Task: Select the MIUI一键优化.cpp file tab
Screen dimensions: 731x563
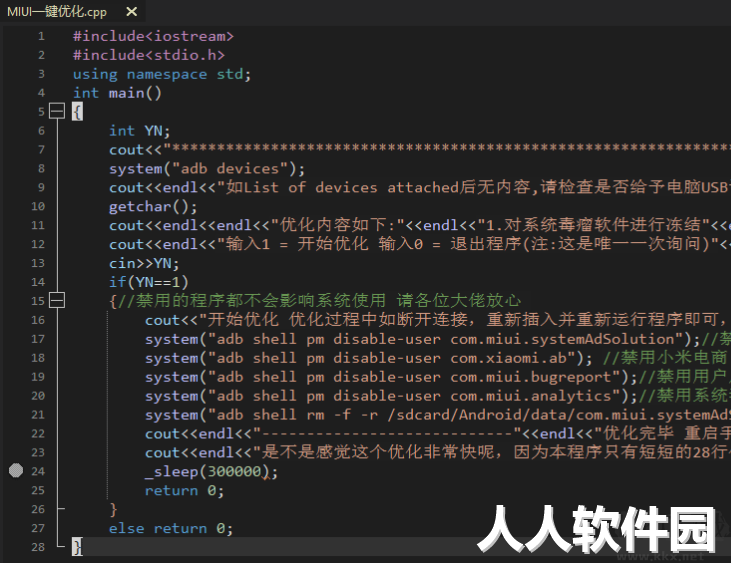Action: click(x=57, y=12)
